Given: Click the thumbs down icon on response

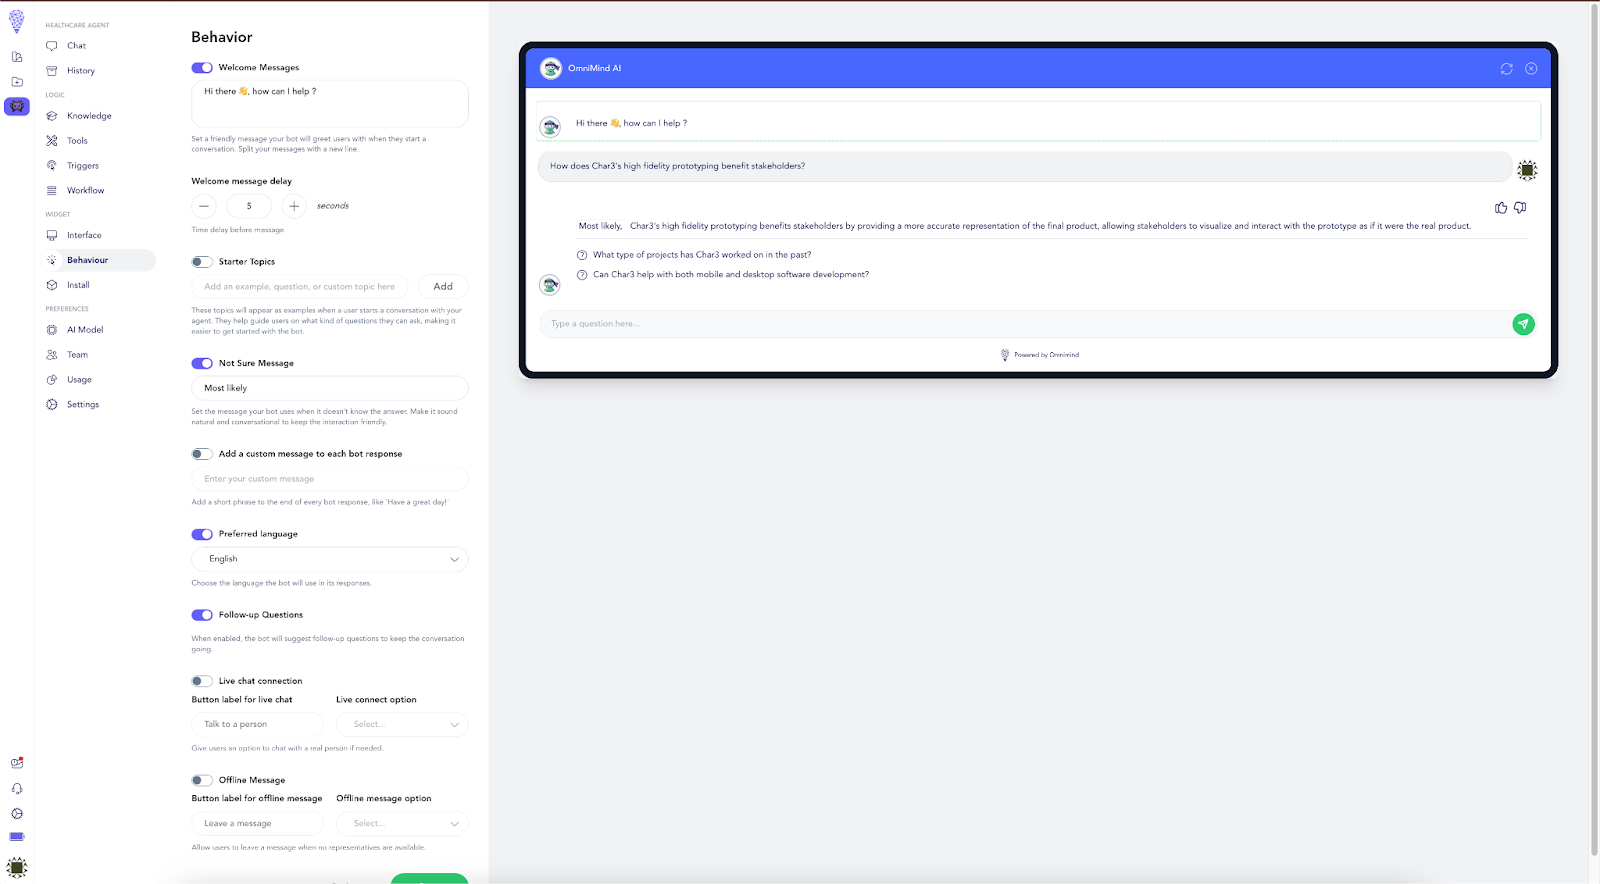Looking at the screenshot, I should pyautogui.click(x=1520, y=208).
